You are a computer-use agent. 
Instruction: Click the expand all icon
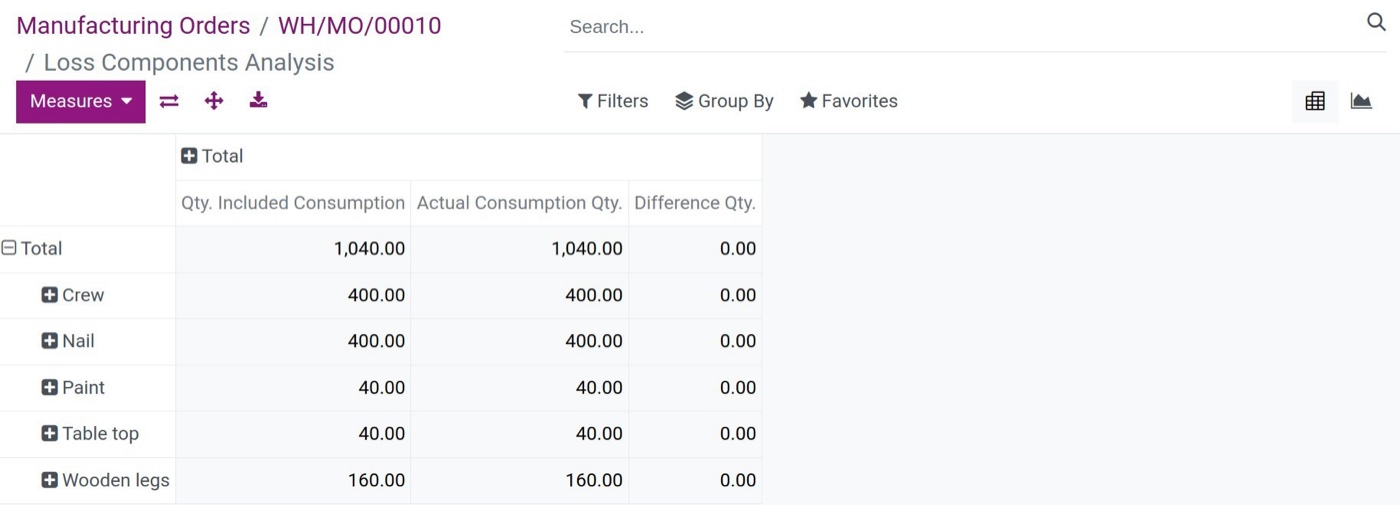pyautogui.click(x=214, y=101)
